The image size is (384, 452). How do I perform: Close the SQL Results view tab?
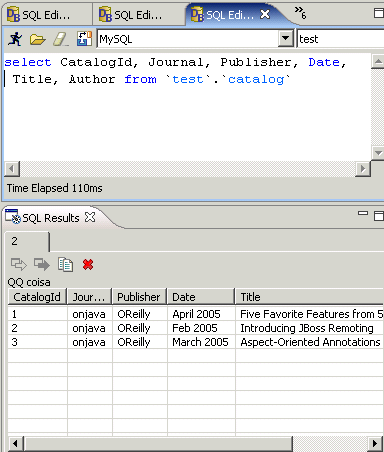click(90, 217)
